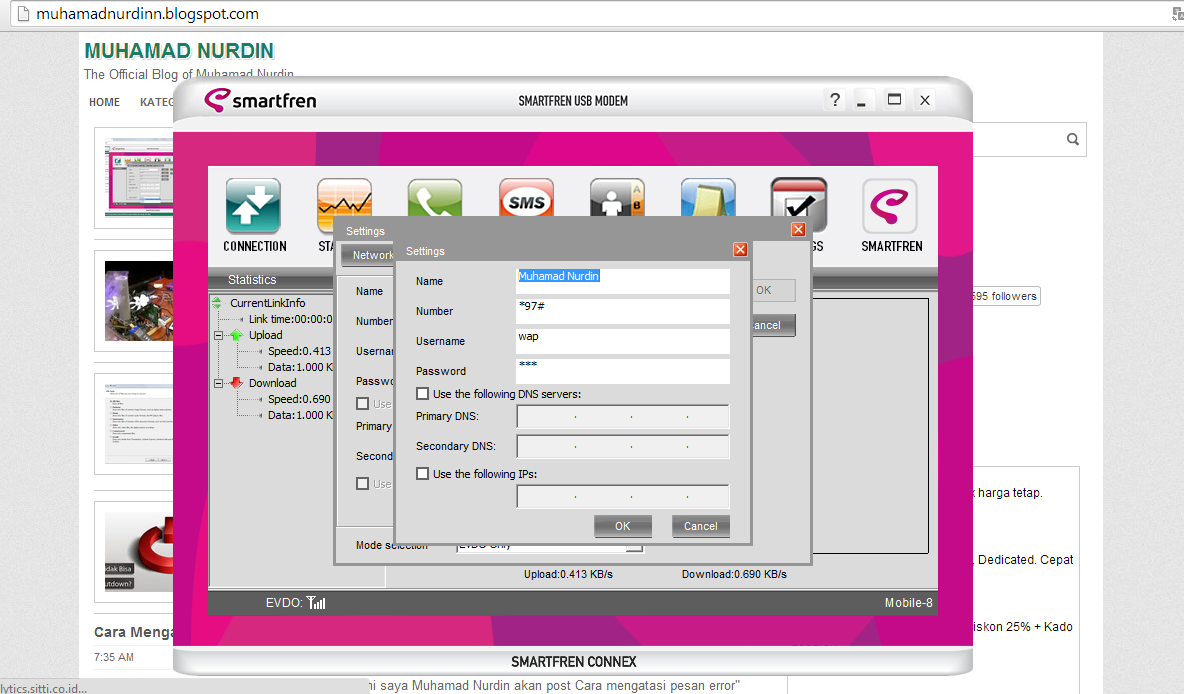This screenshot has height=694, width=1184.
Task: Click the Username field with wap
Action: click(x=623, y=341)
